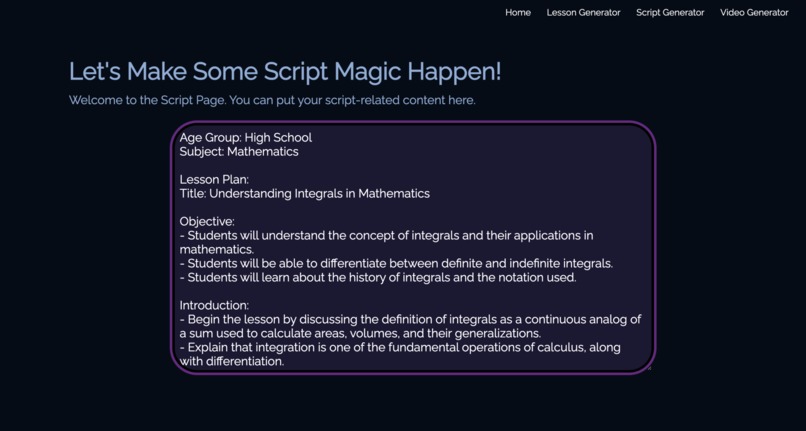This screenshot has height=431, width=806.
Task: Open the Lesson Generator page
Action: point(583,12)
